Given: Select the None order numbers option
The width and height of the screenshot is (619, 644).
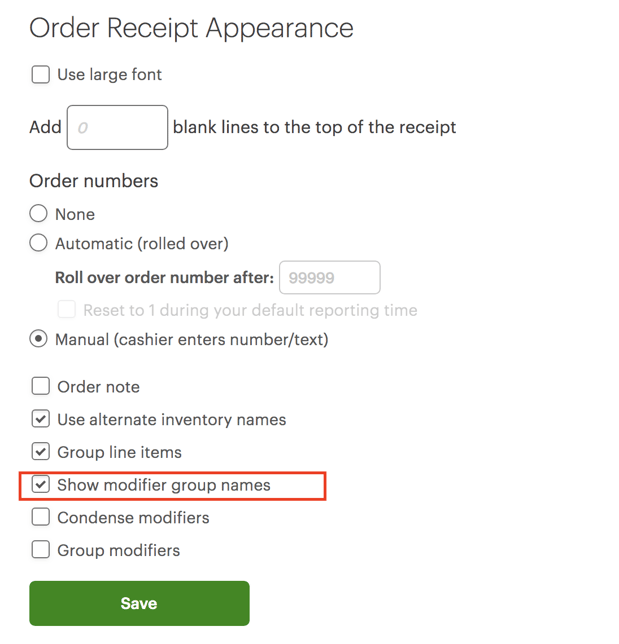Looking at the screenshot, I should point(39,214).
